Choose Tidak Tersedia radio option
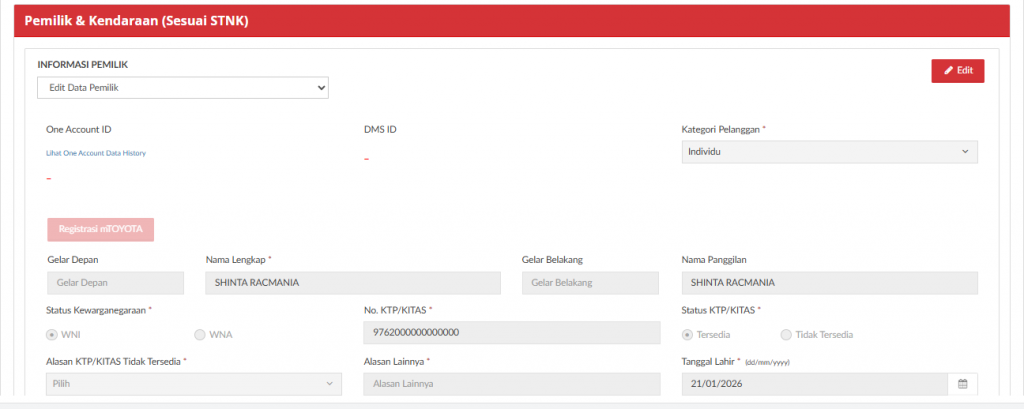Viewport: 1024px width, 409px height. pyautogui.click(x=786, y=335)
